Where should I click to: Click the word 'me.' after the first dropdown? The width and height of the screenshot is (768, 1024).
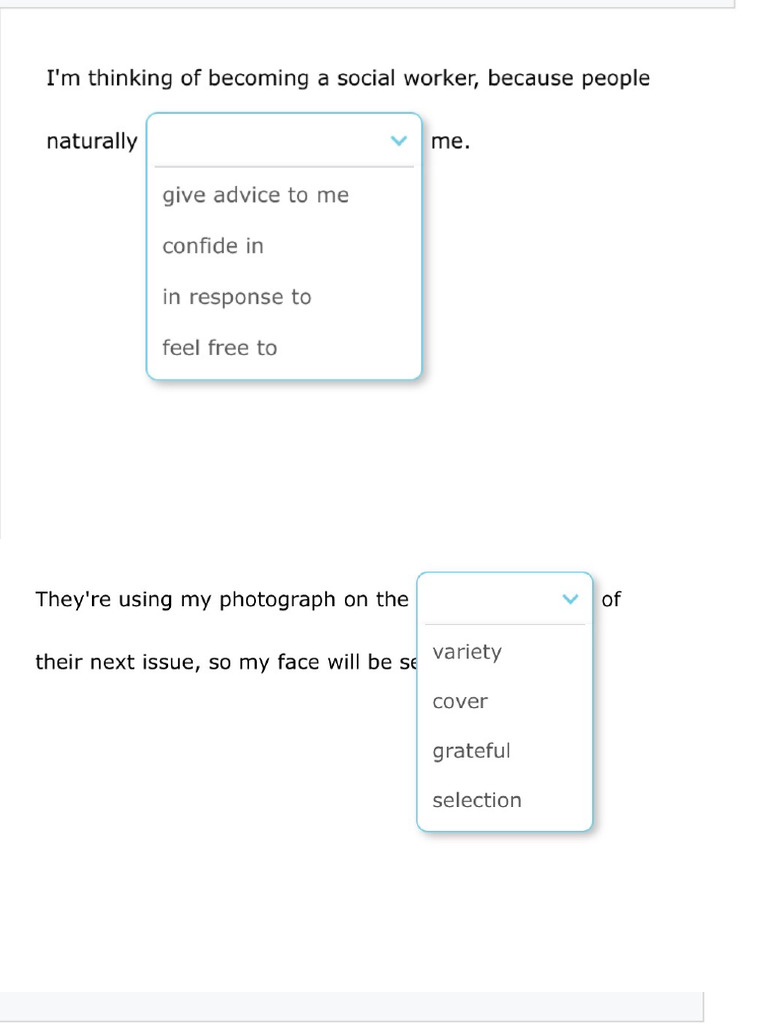point(450,141)
